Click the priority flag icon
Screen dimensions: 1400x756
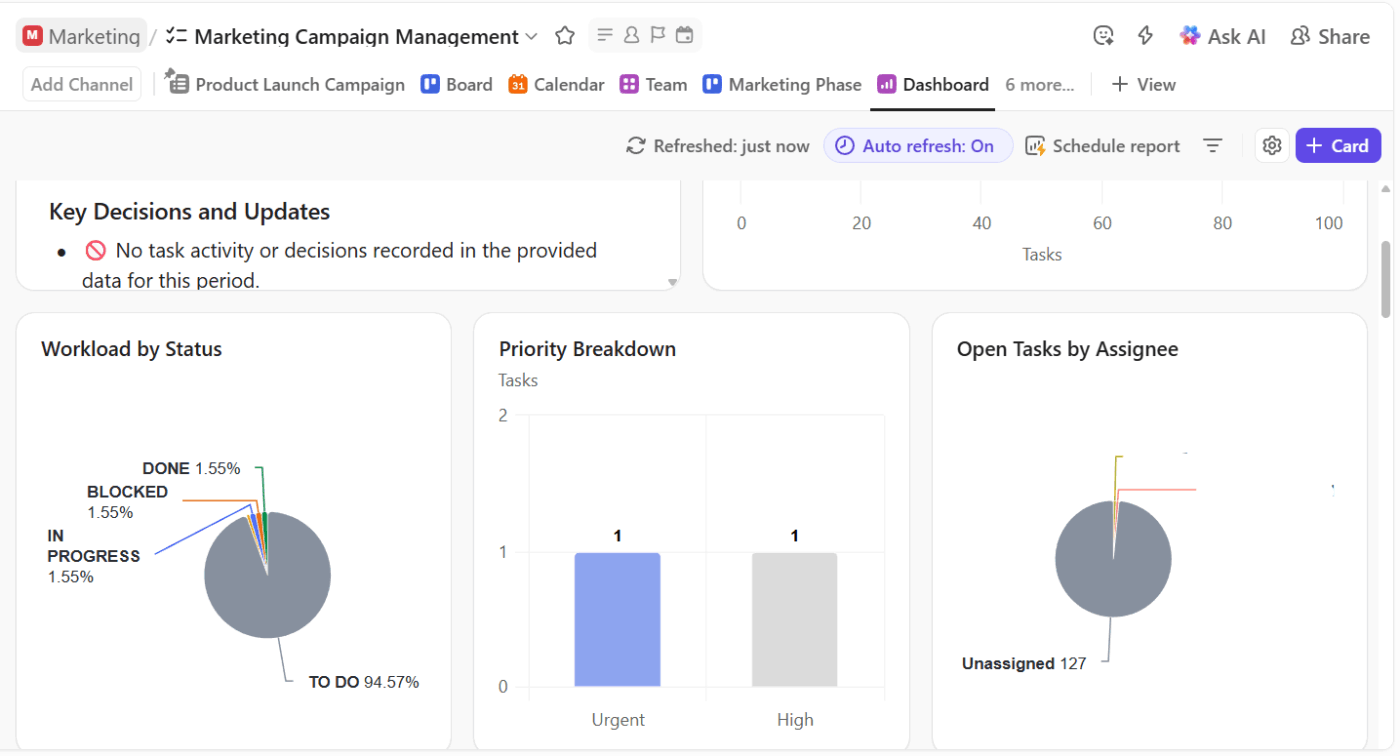click(x=657, y=34)
